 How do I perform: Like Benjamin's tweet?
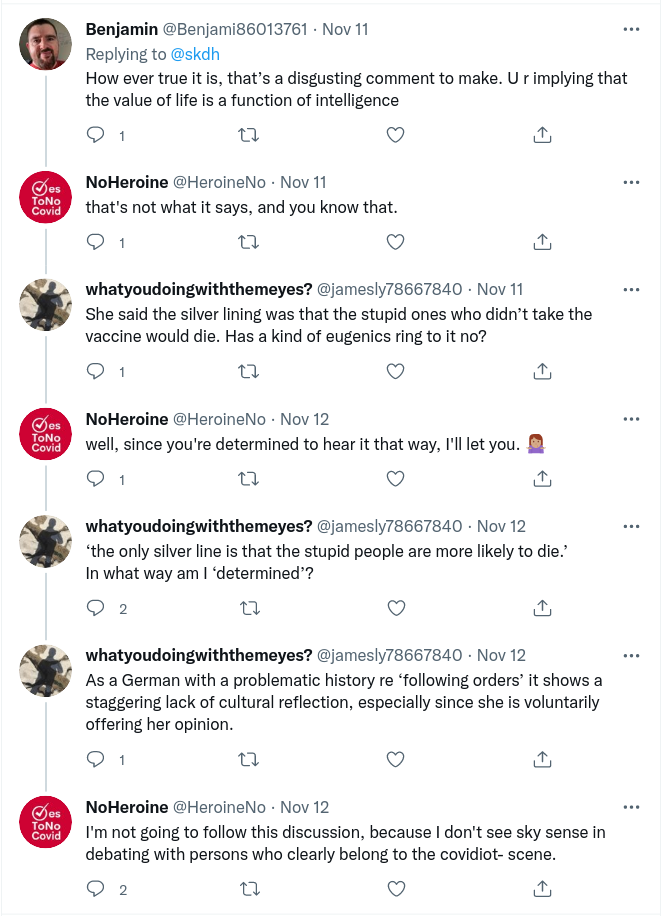click(x=395, y=135)
